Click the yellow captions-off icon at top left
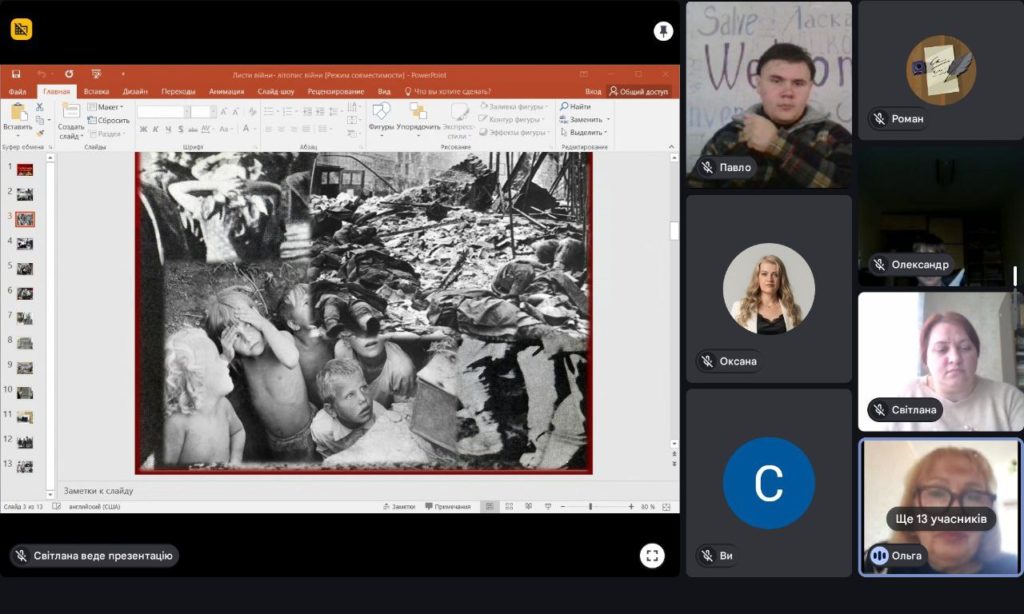 tap(21, 29)
